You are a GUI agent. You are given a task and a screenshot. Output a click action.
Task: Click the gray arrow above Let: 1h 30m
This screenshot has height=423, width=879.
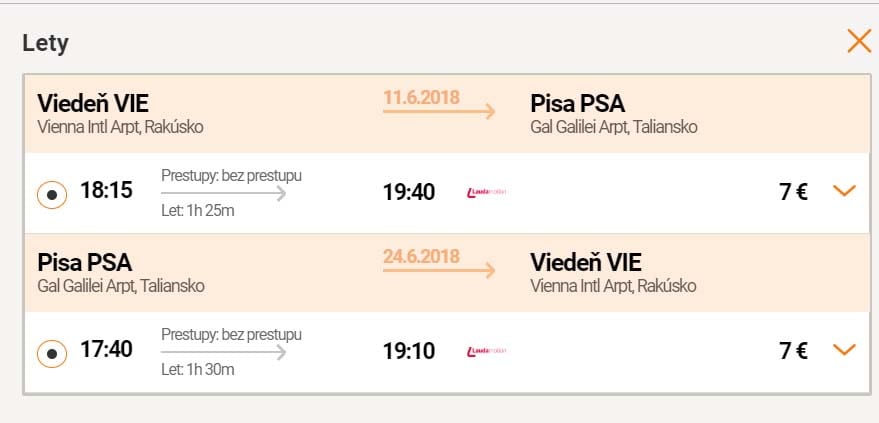pyautogui.click(x=223, y=352)
